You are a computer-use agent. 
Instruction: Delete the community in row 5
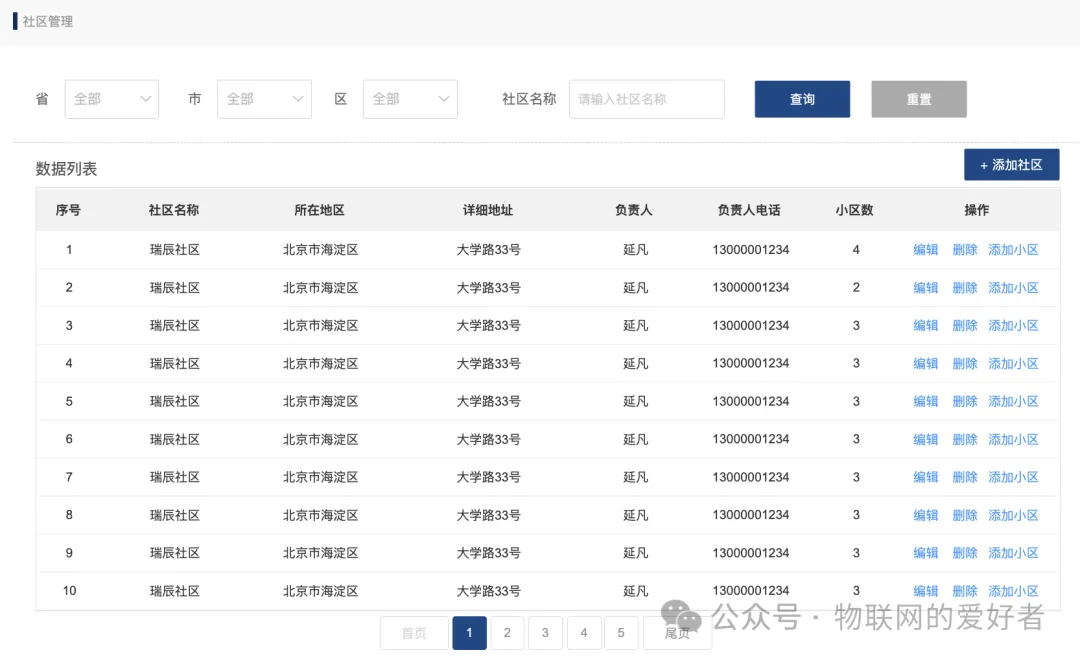pyautogui.click(x=965, y=401)
